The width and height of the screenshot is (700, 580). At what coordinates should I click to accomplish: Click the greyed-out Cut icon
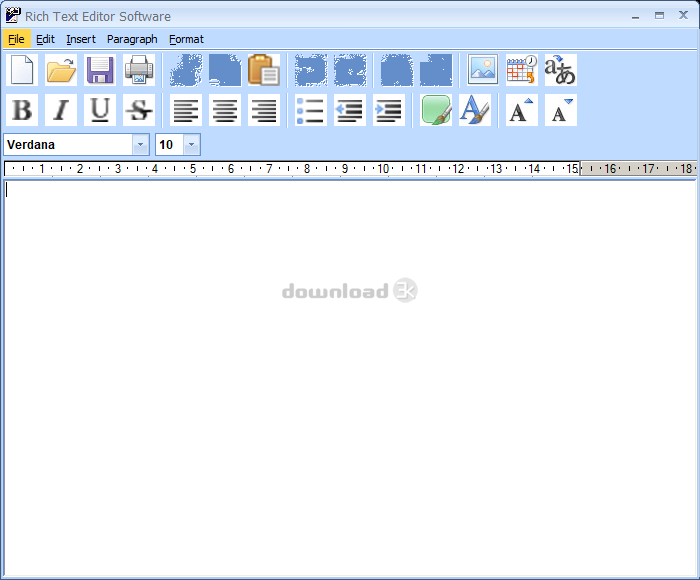(186, 70)
